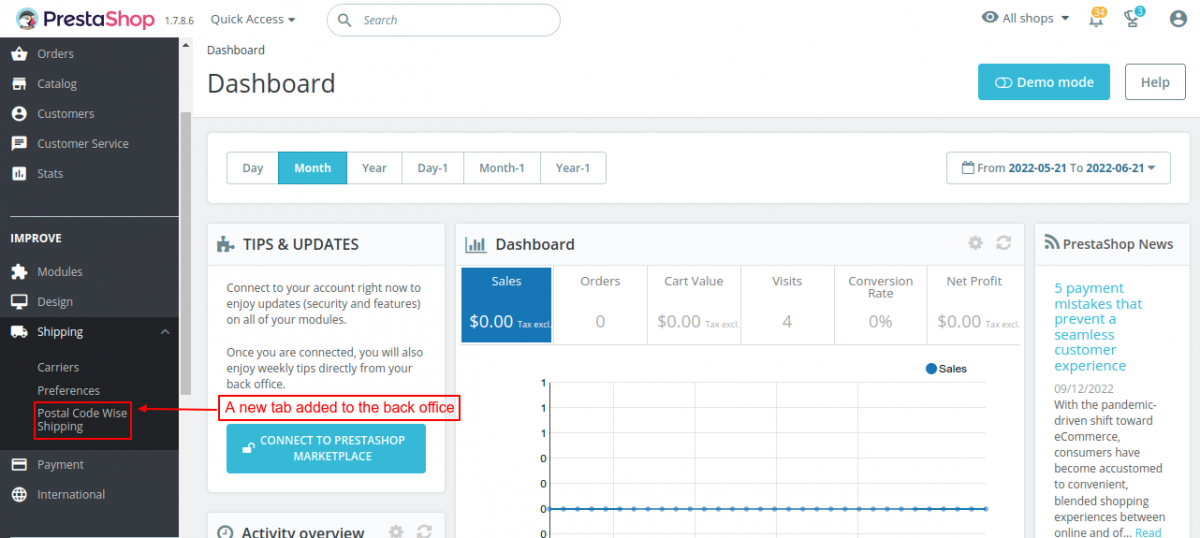The image size is (1200, 538).
Task: Click the Orders basket icon in sidebar
Action: click(19, 54)
